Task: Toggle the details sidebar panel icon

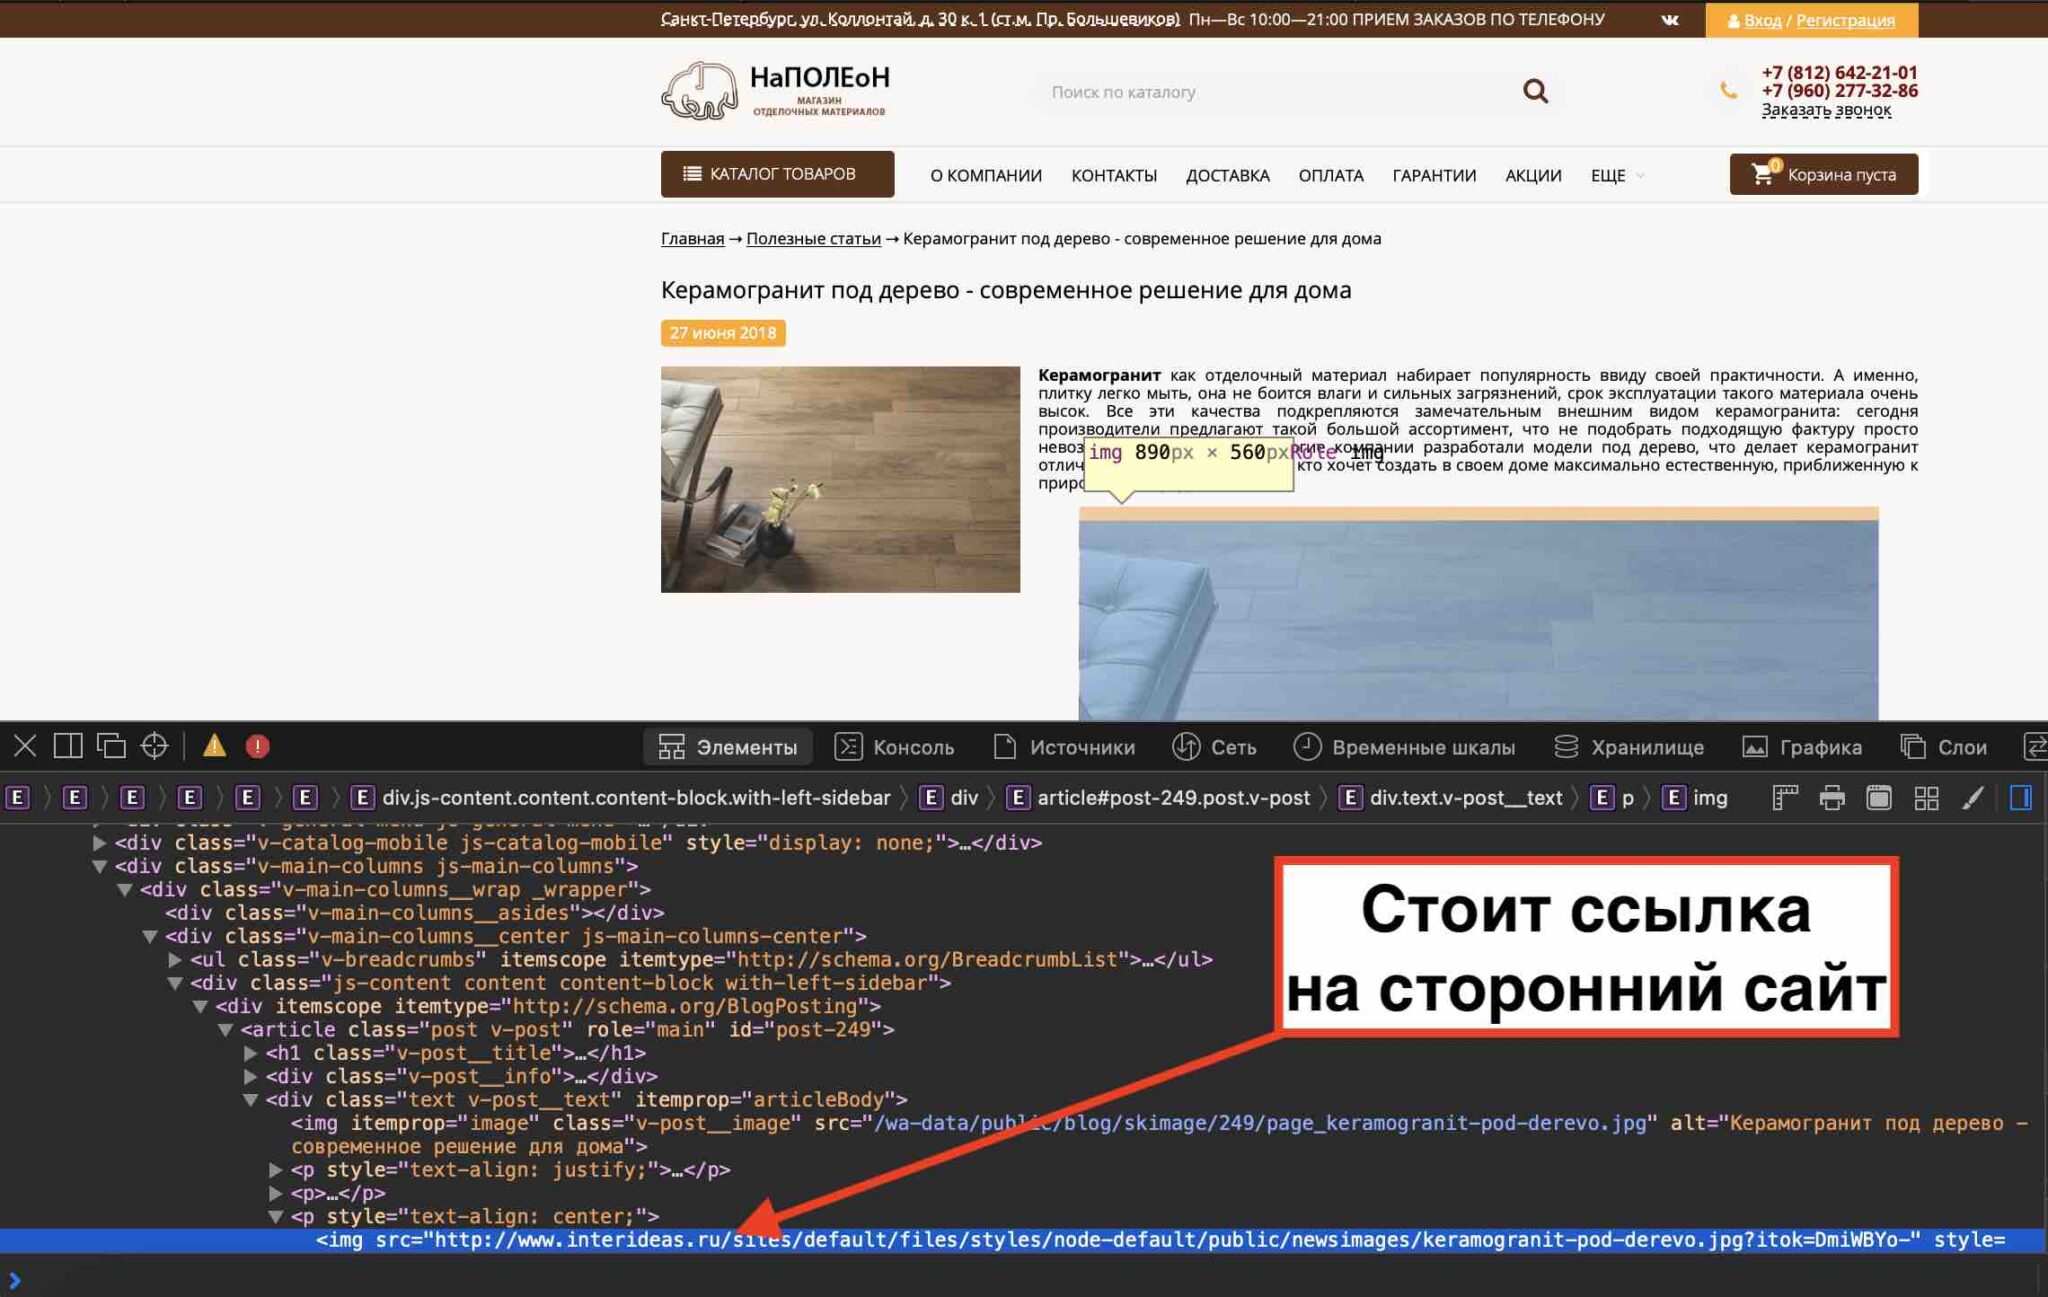Action: [2020, 798]
